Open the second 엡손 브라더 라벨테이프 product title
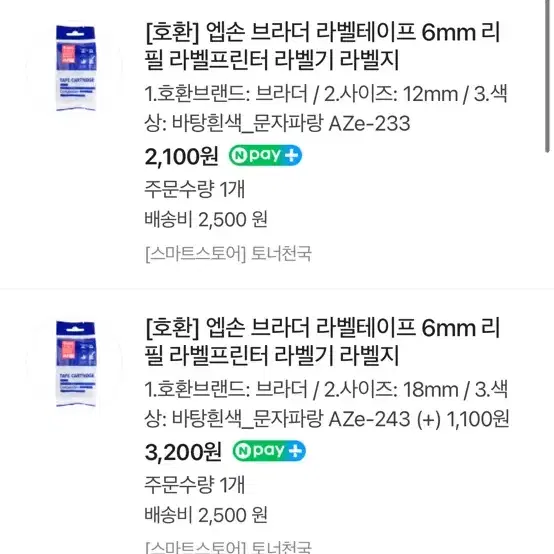Viewport: 554px width, 554px height. click(322, 342)
